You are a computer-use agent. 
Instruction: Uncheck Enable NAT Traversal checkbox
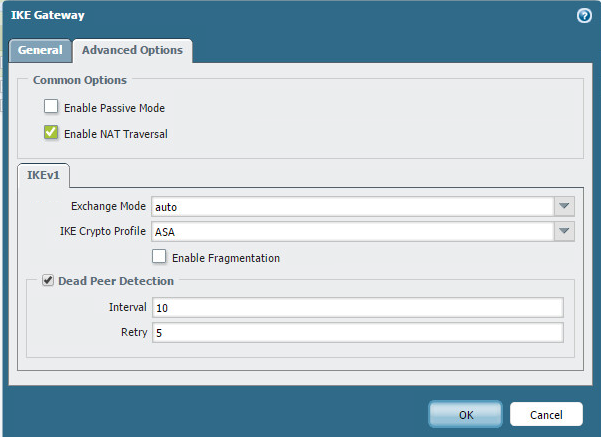point(51,132)
